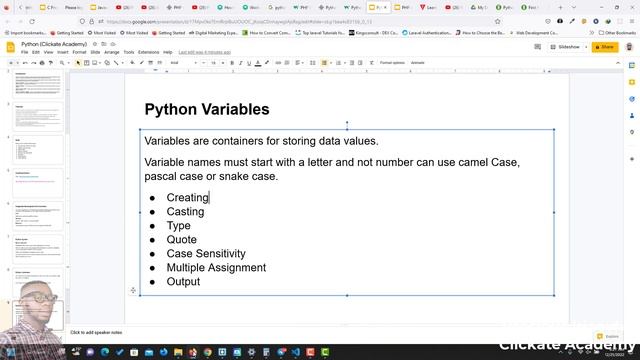640x360 pixels.
Task: Toggle underline formatting
Action: pos(249,63)
